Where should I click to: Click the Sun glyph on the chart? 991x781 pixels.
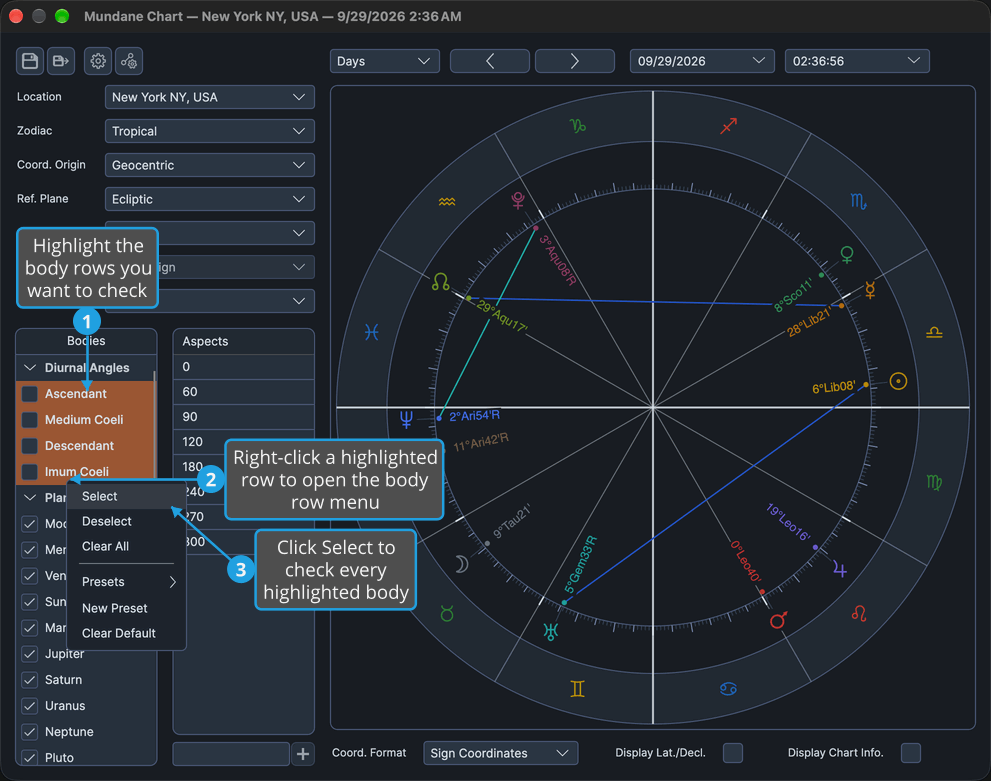[x=898, y=381]
